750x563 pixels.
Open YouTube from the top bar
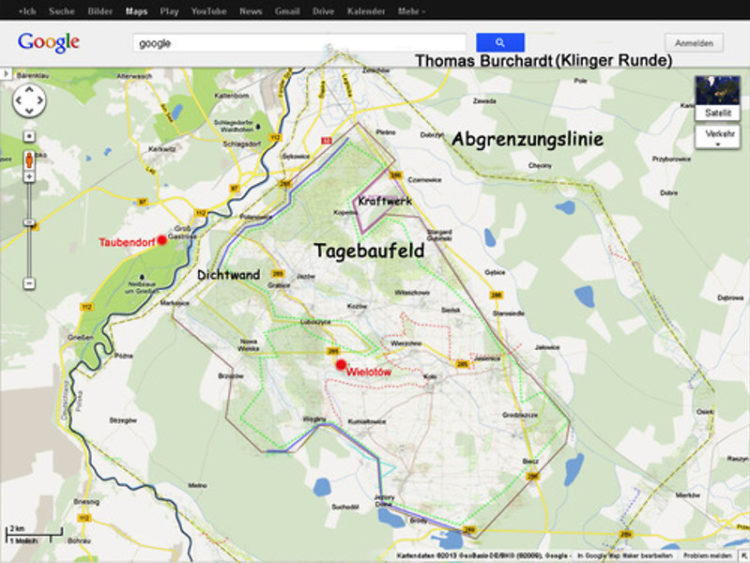pyautogui.click(x=209, y=11)
